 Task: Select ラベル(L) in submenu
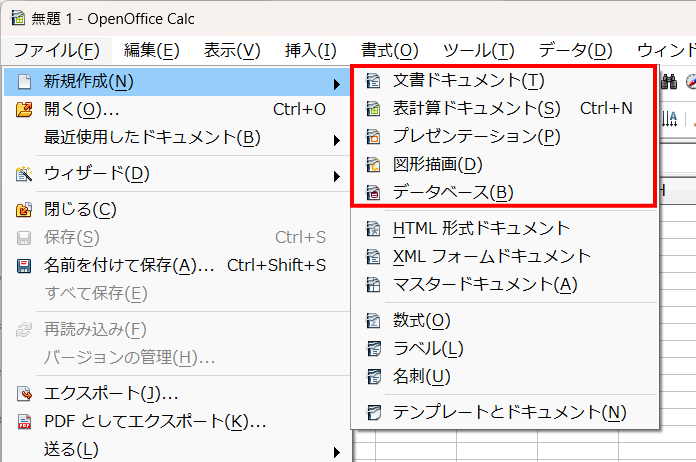point(504,348)
